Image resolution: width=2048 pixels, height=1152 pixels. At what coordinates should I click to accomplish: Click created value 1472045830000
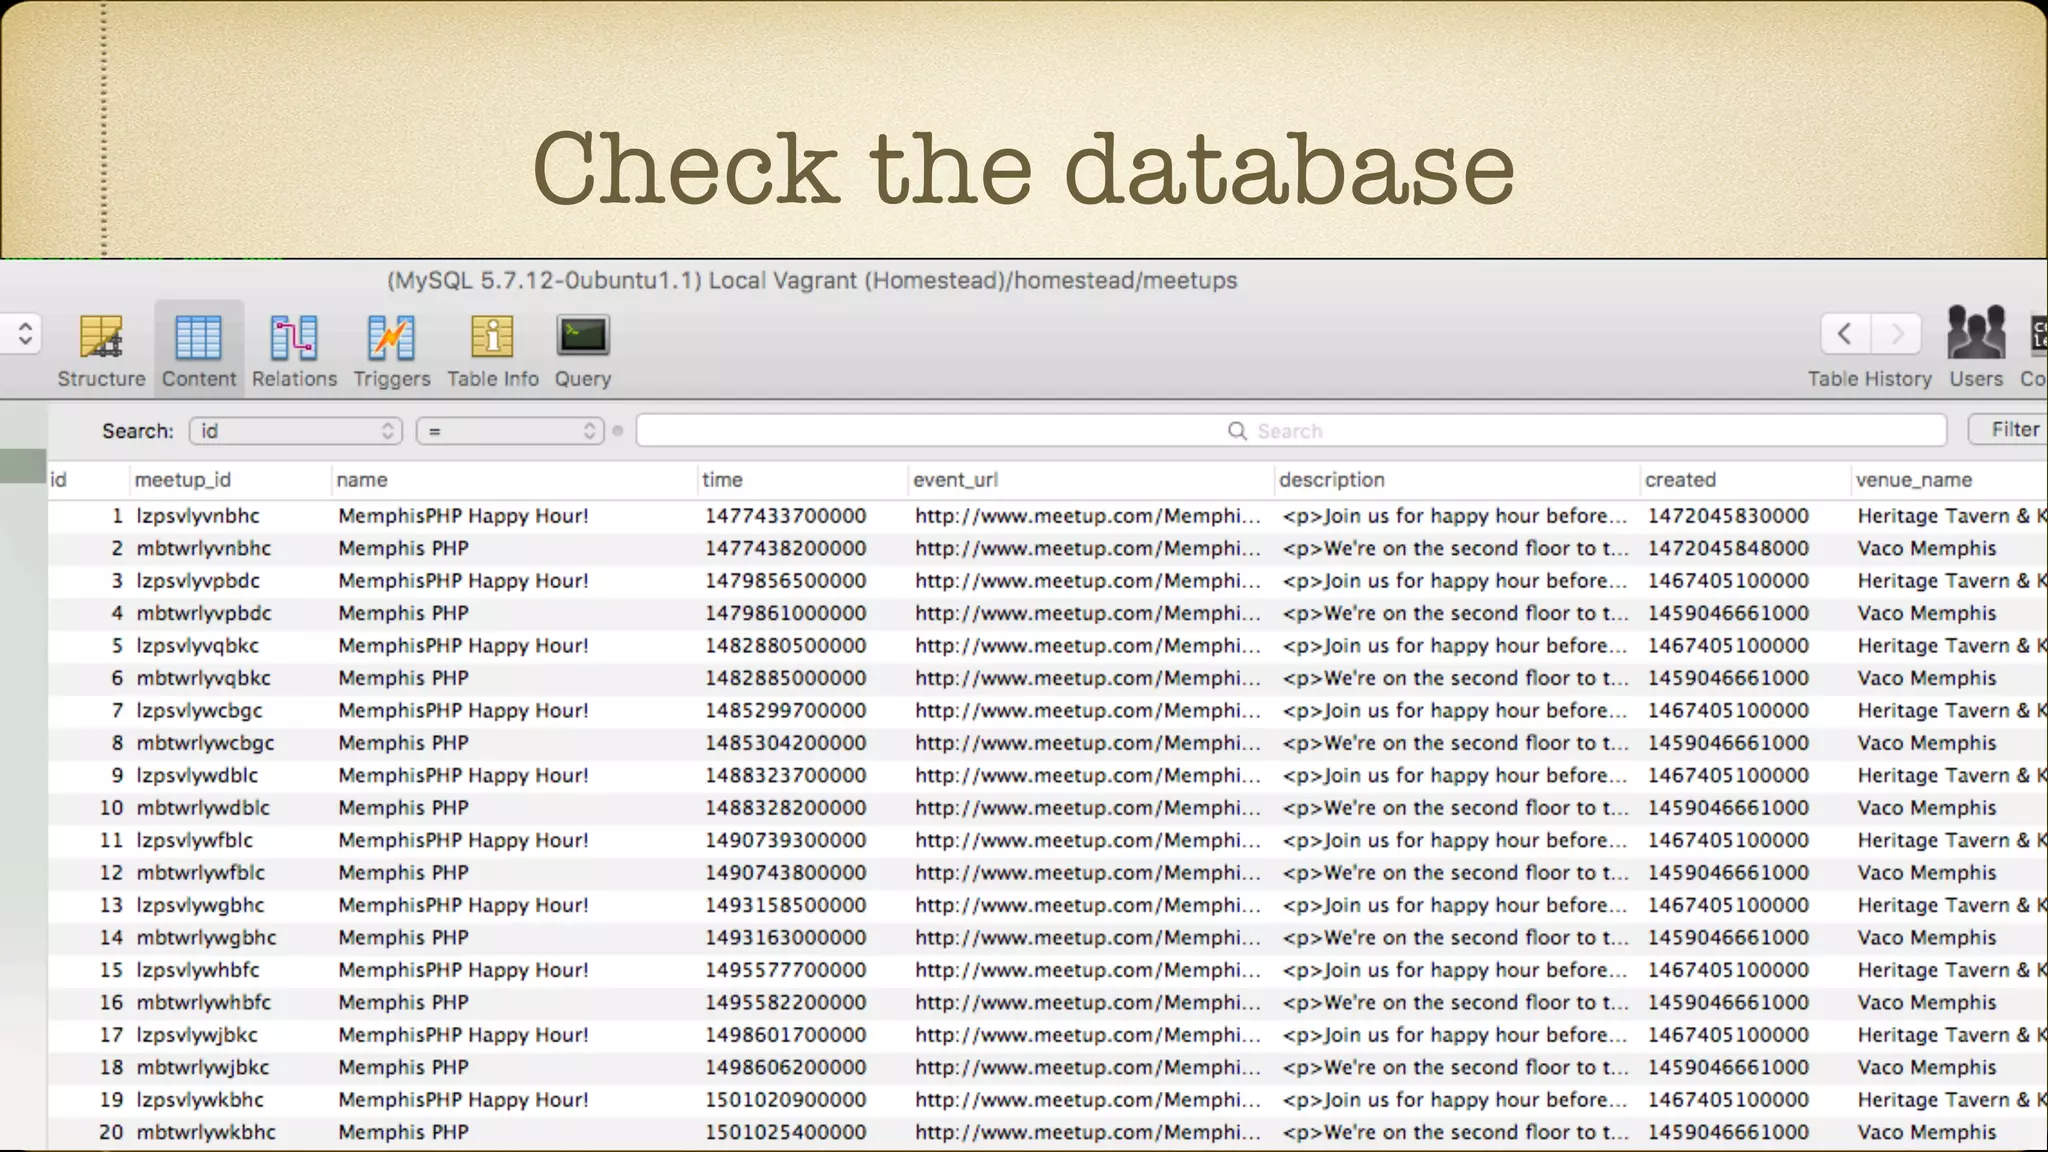click(x=1729, y=516)
